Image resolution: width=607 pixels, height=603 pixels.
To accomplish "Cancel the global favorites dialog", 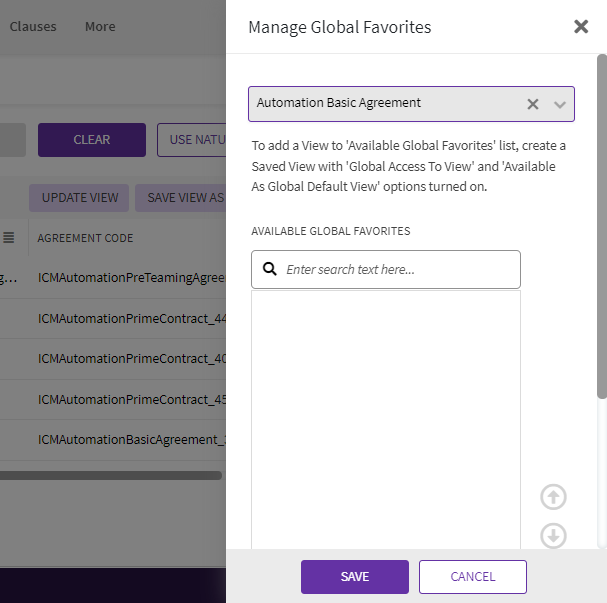I will 472,577.
